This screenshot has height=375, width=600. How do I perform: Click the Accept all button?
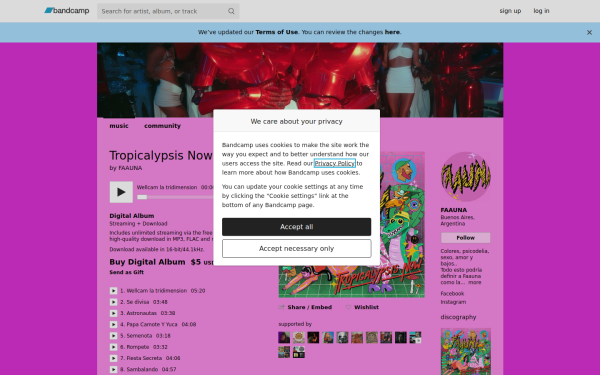pyautogui.click(x=297, y=227)
